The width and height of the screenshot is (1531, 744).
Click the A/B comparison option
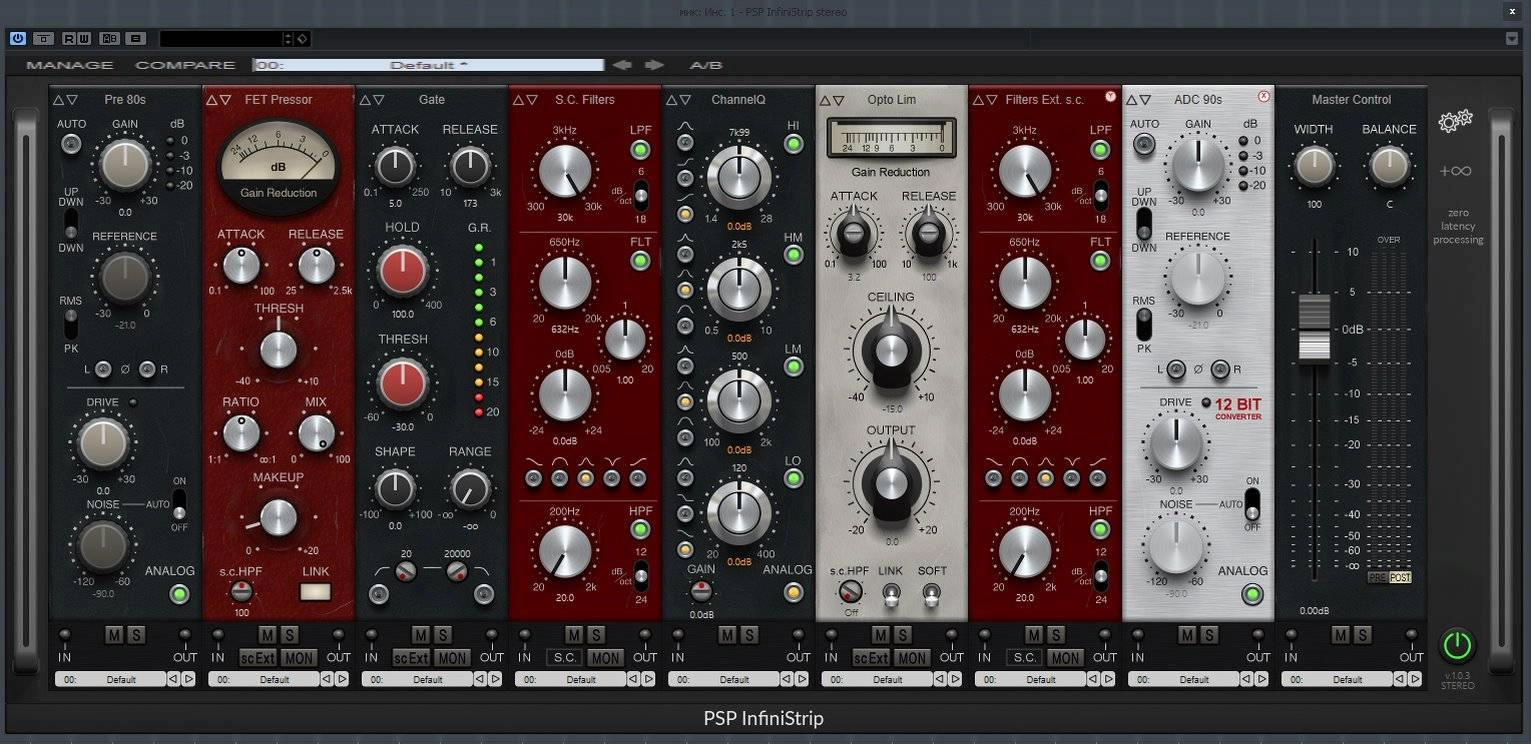click(706, 65)
